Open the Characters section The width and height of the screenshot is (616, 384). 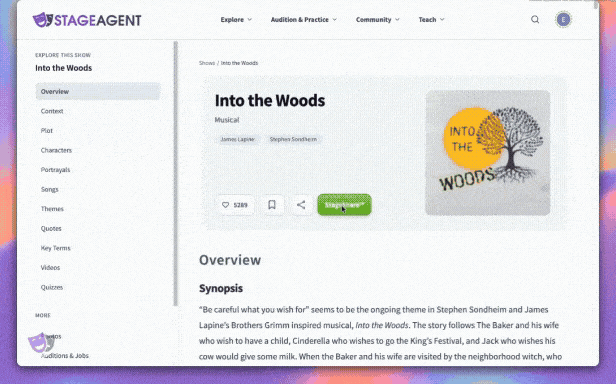click(56, 150)
